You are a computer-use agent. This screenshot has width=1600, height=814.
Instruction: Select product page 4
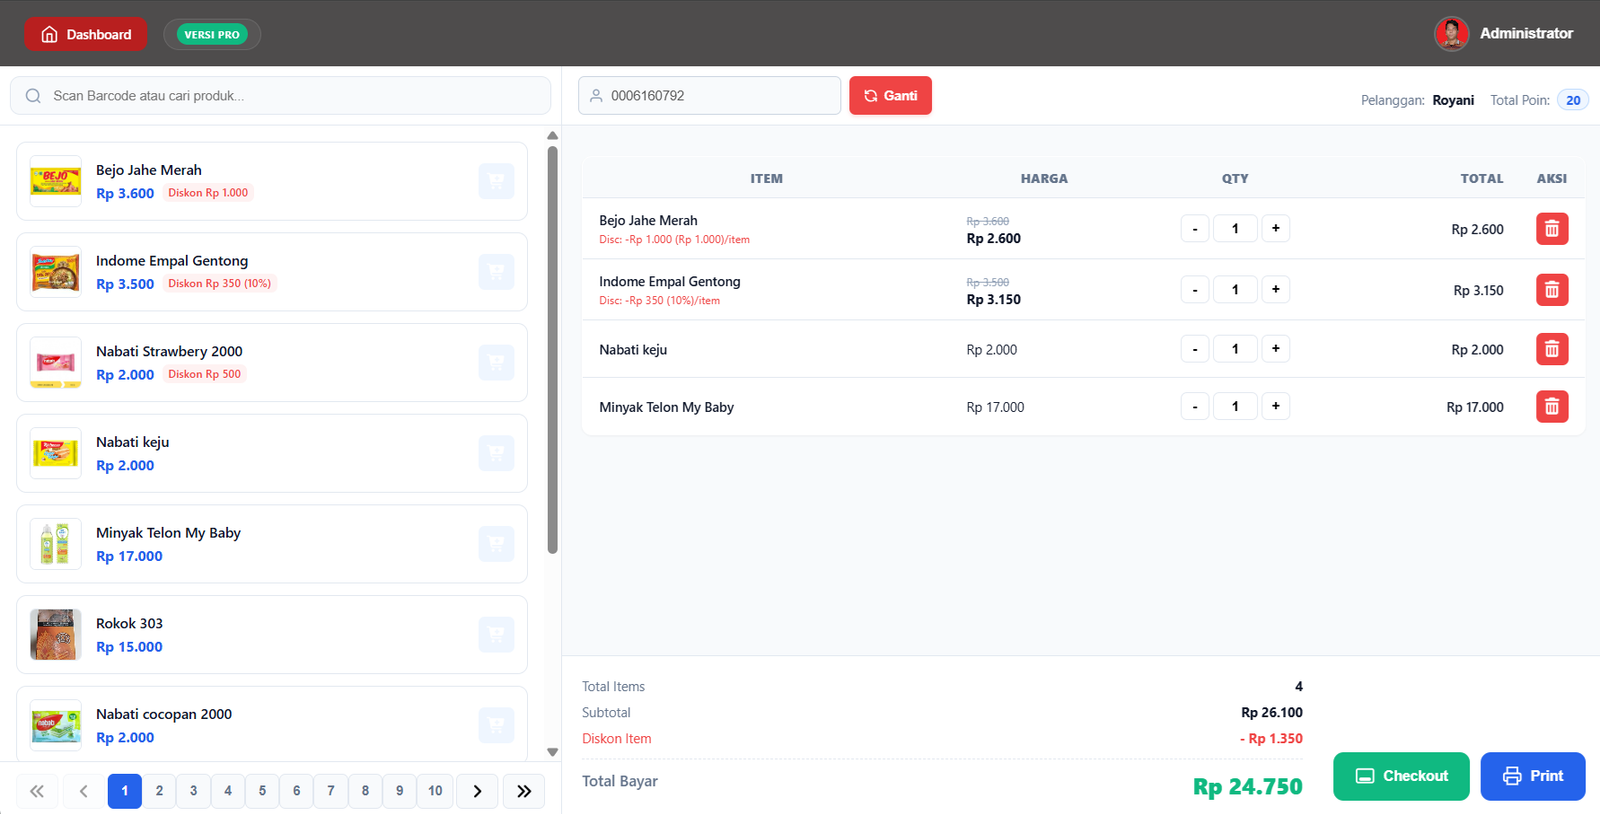[228, 791]
